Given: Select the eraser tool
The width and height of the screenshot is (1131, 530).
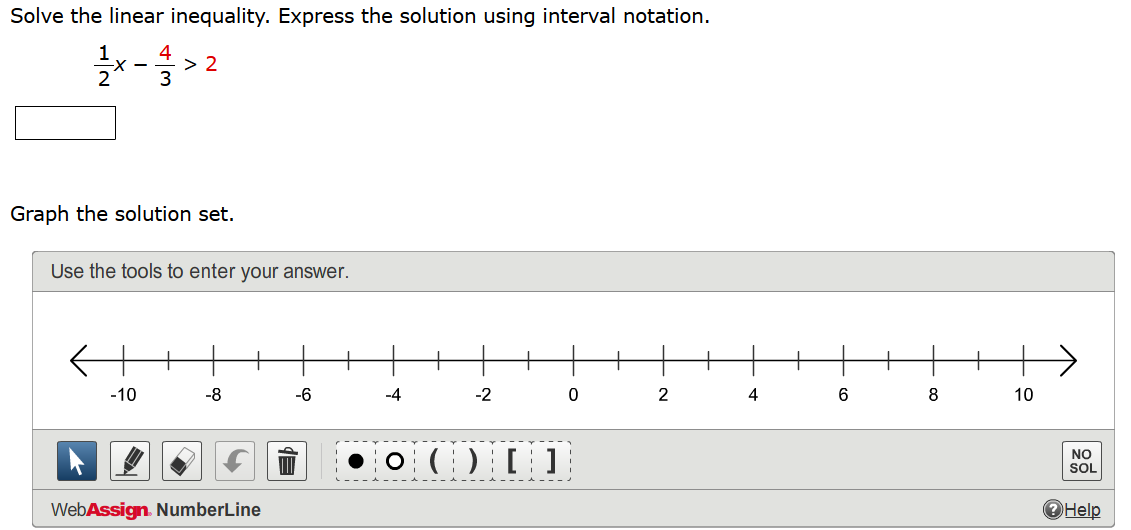Looking at the screenshot, I should click(182, 461).
